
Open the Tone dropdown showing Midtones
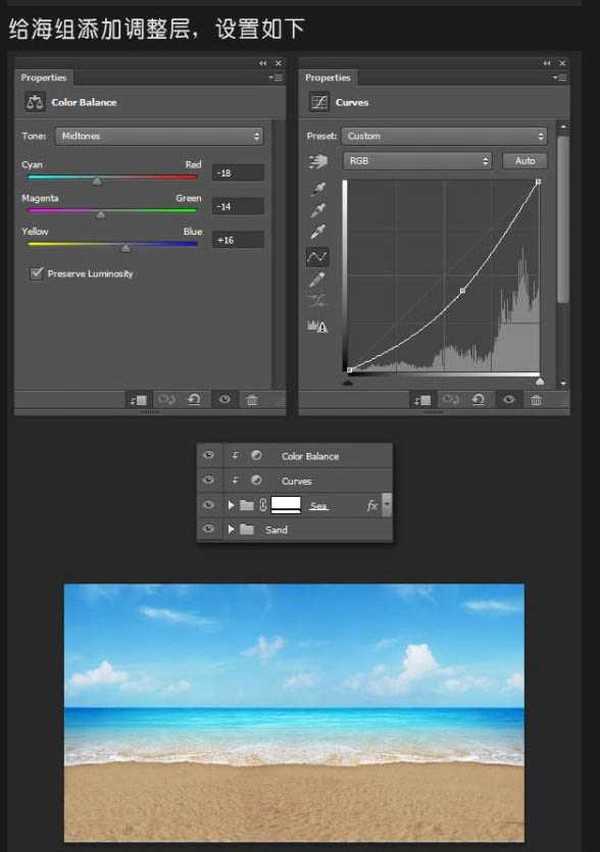coord(160,136)
